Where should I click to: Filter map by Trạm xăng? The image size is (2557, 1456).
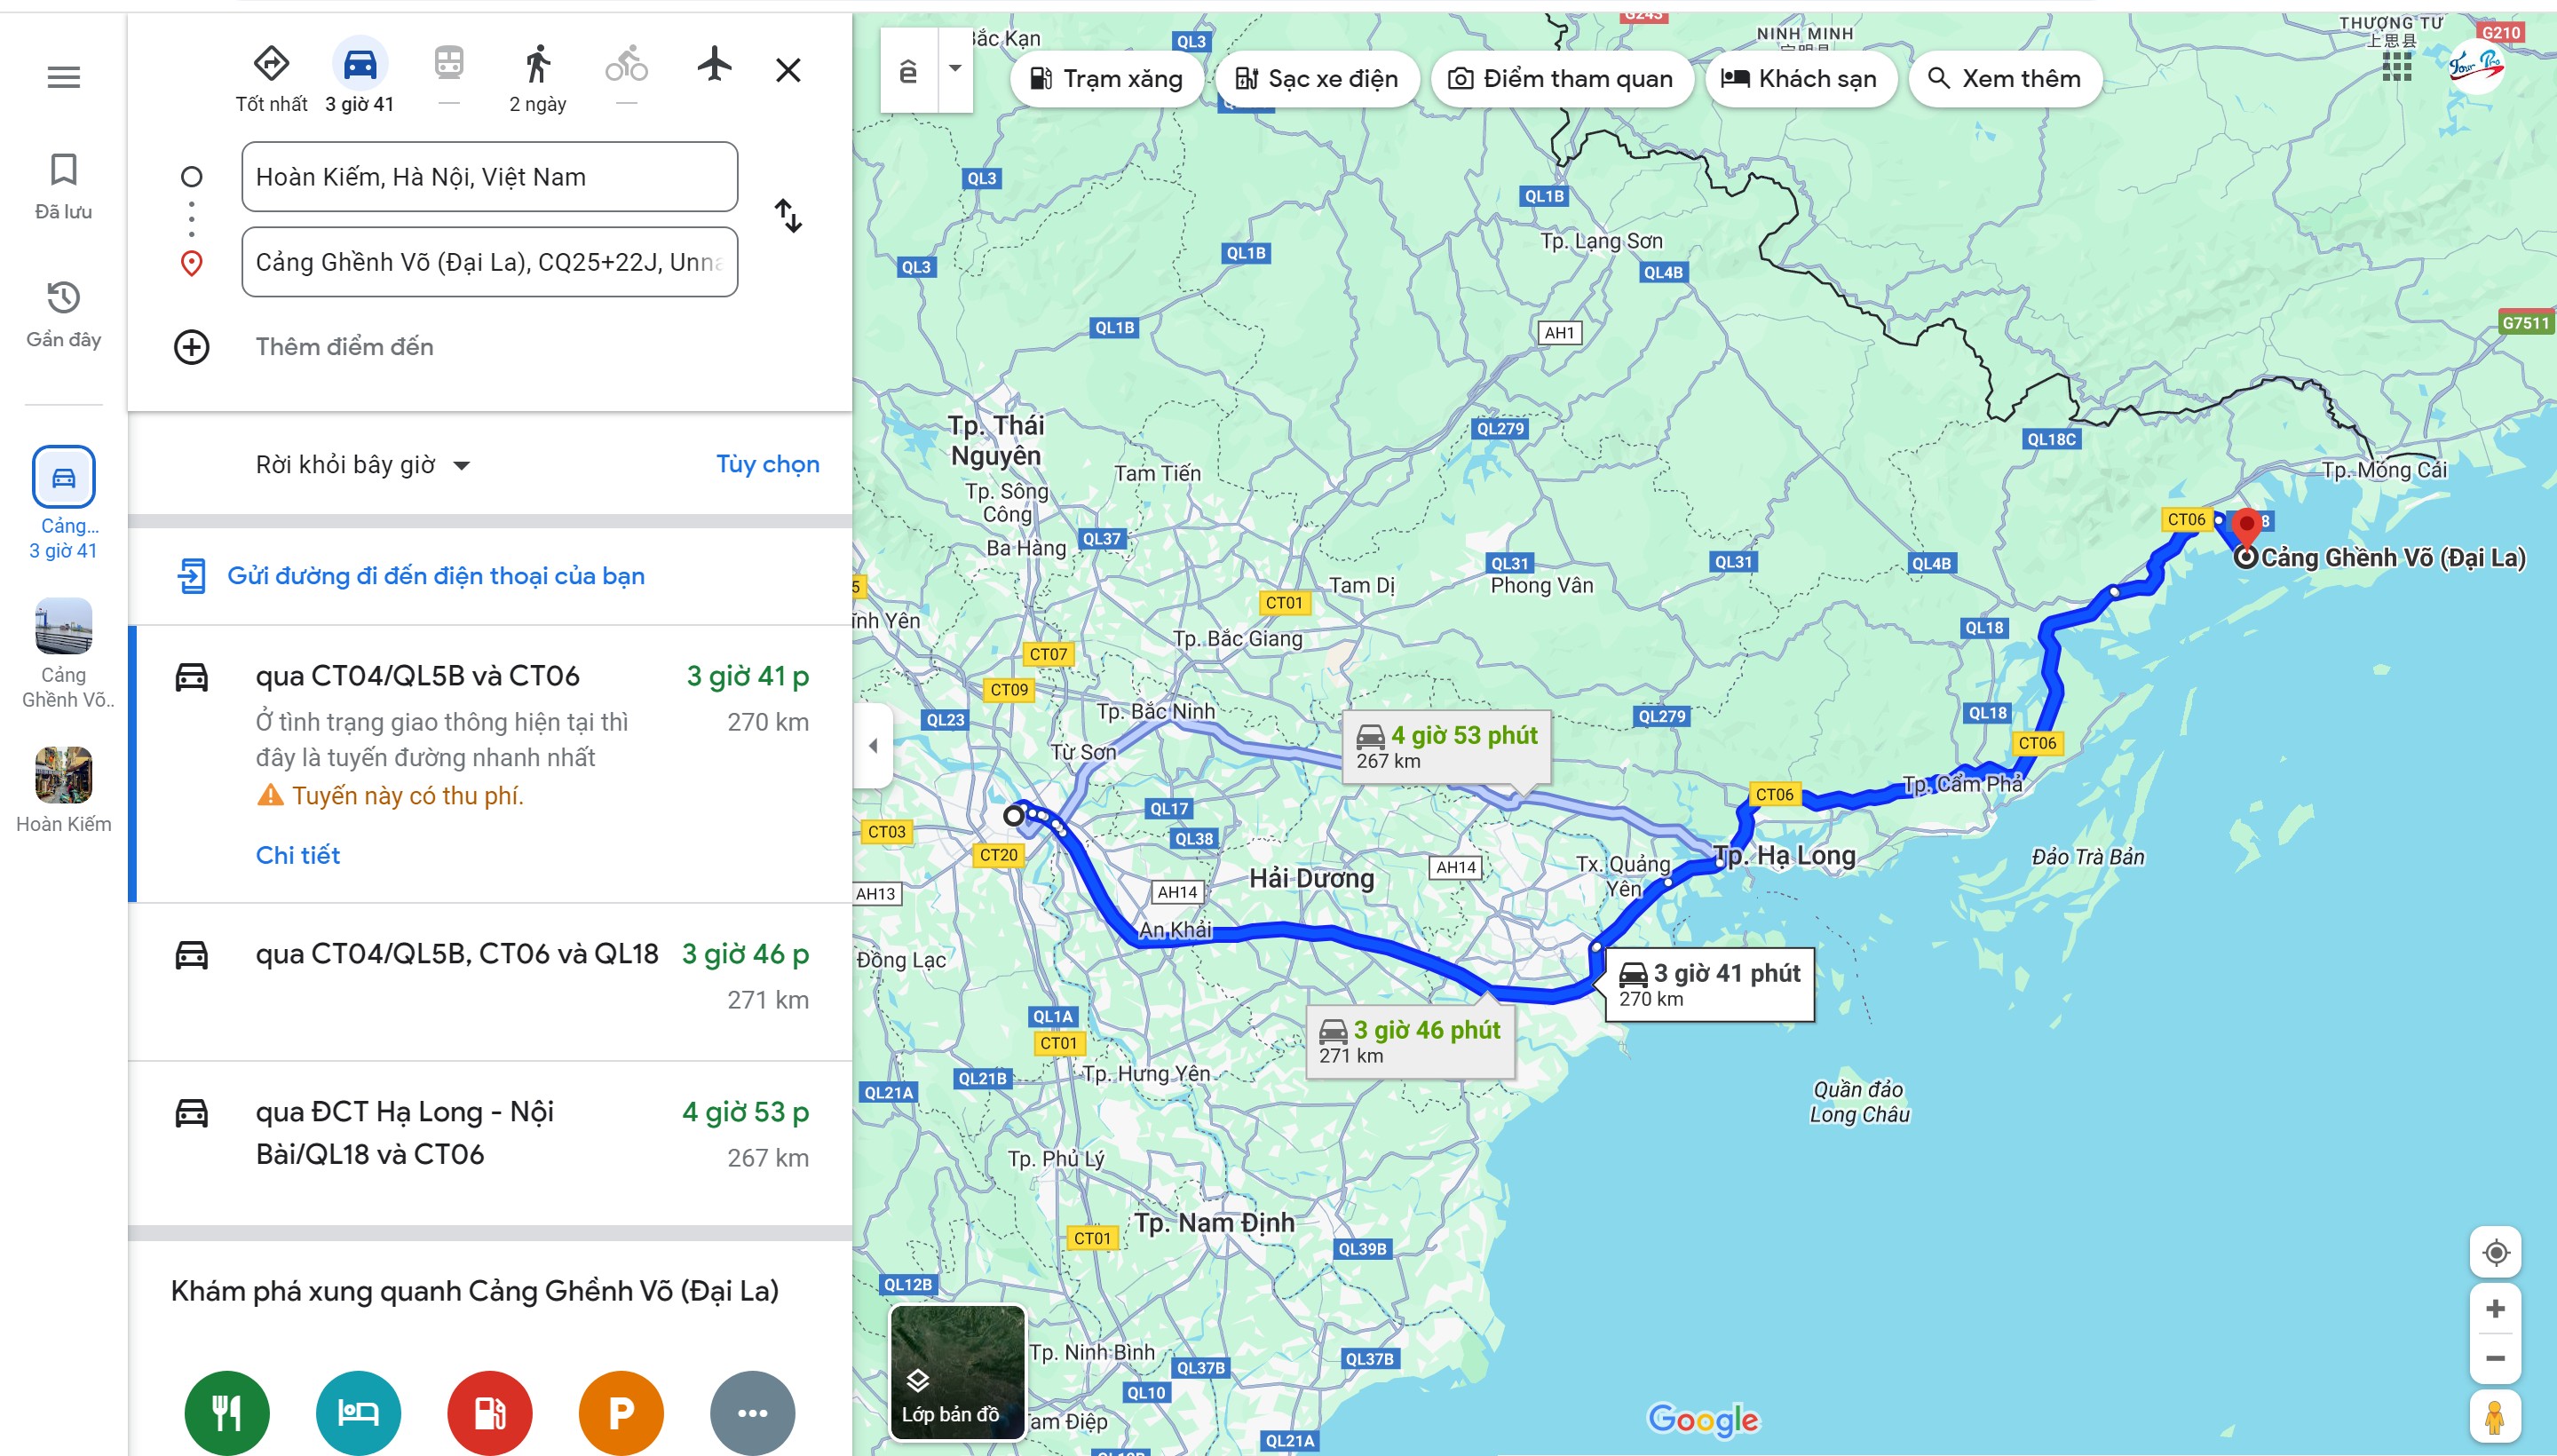click(x=1106, y=79)
